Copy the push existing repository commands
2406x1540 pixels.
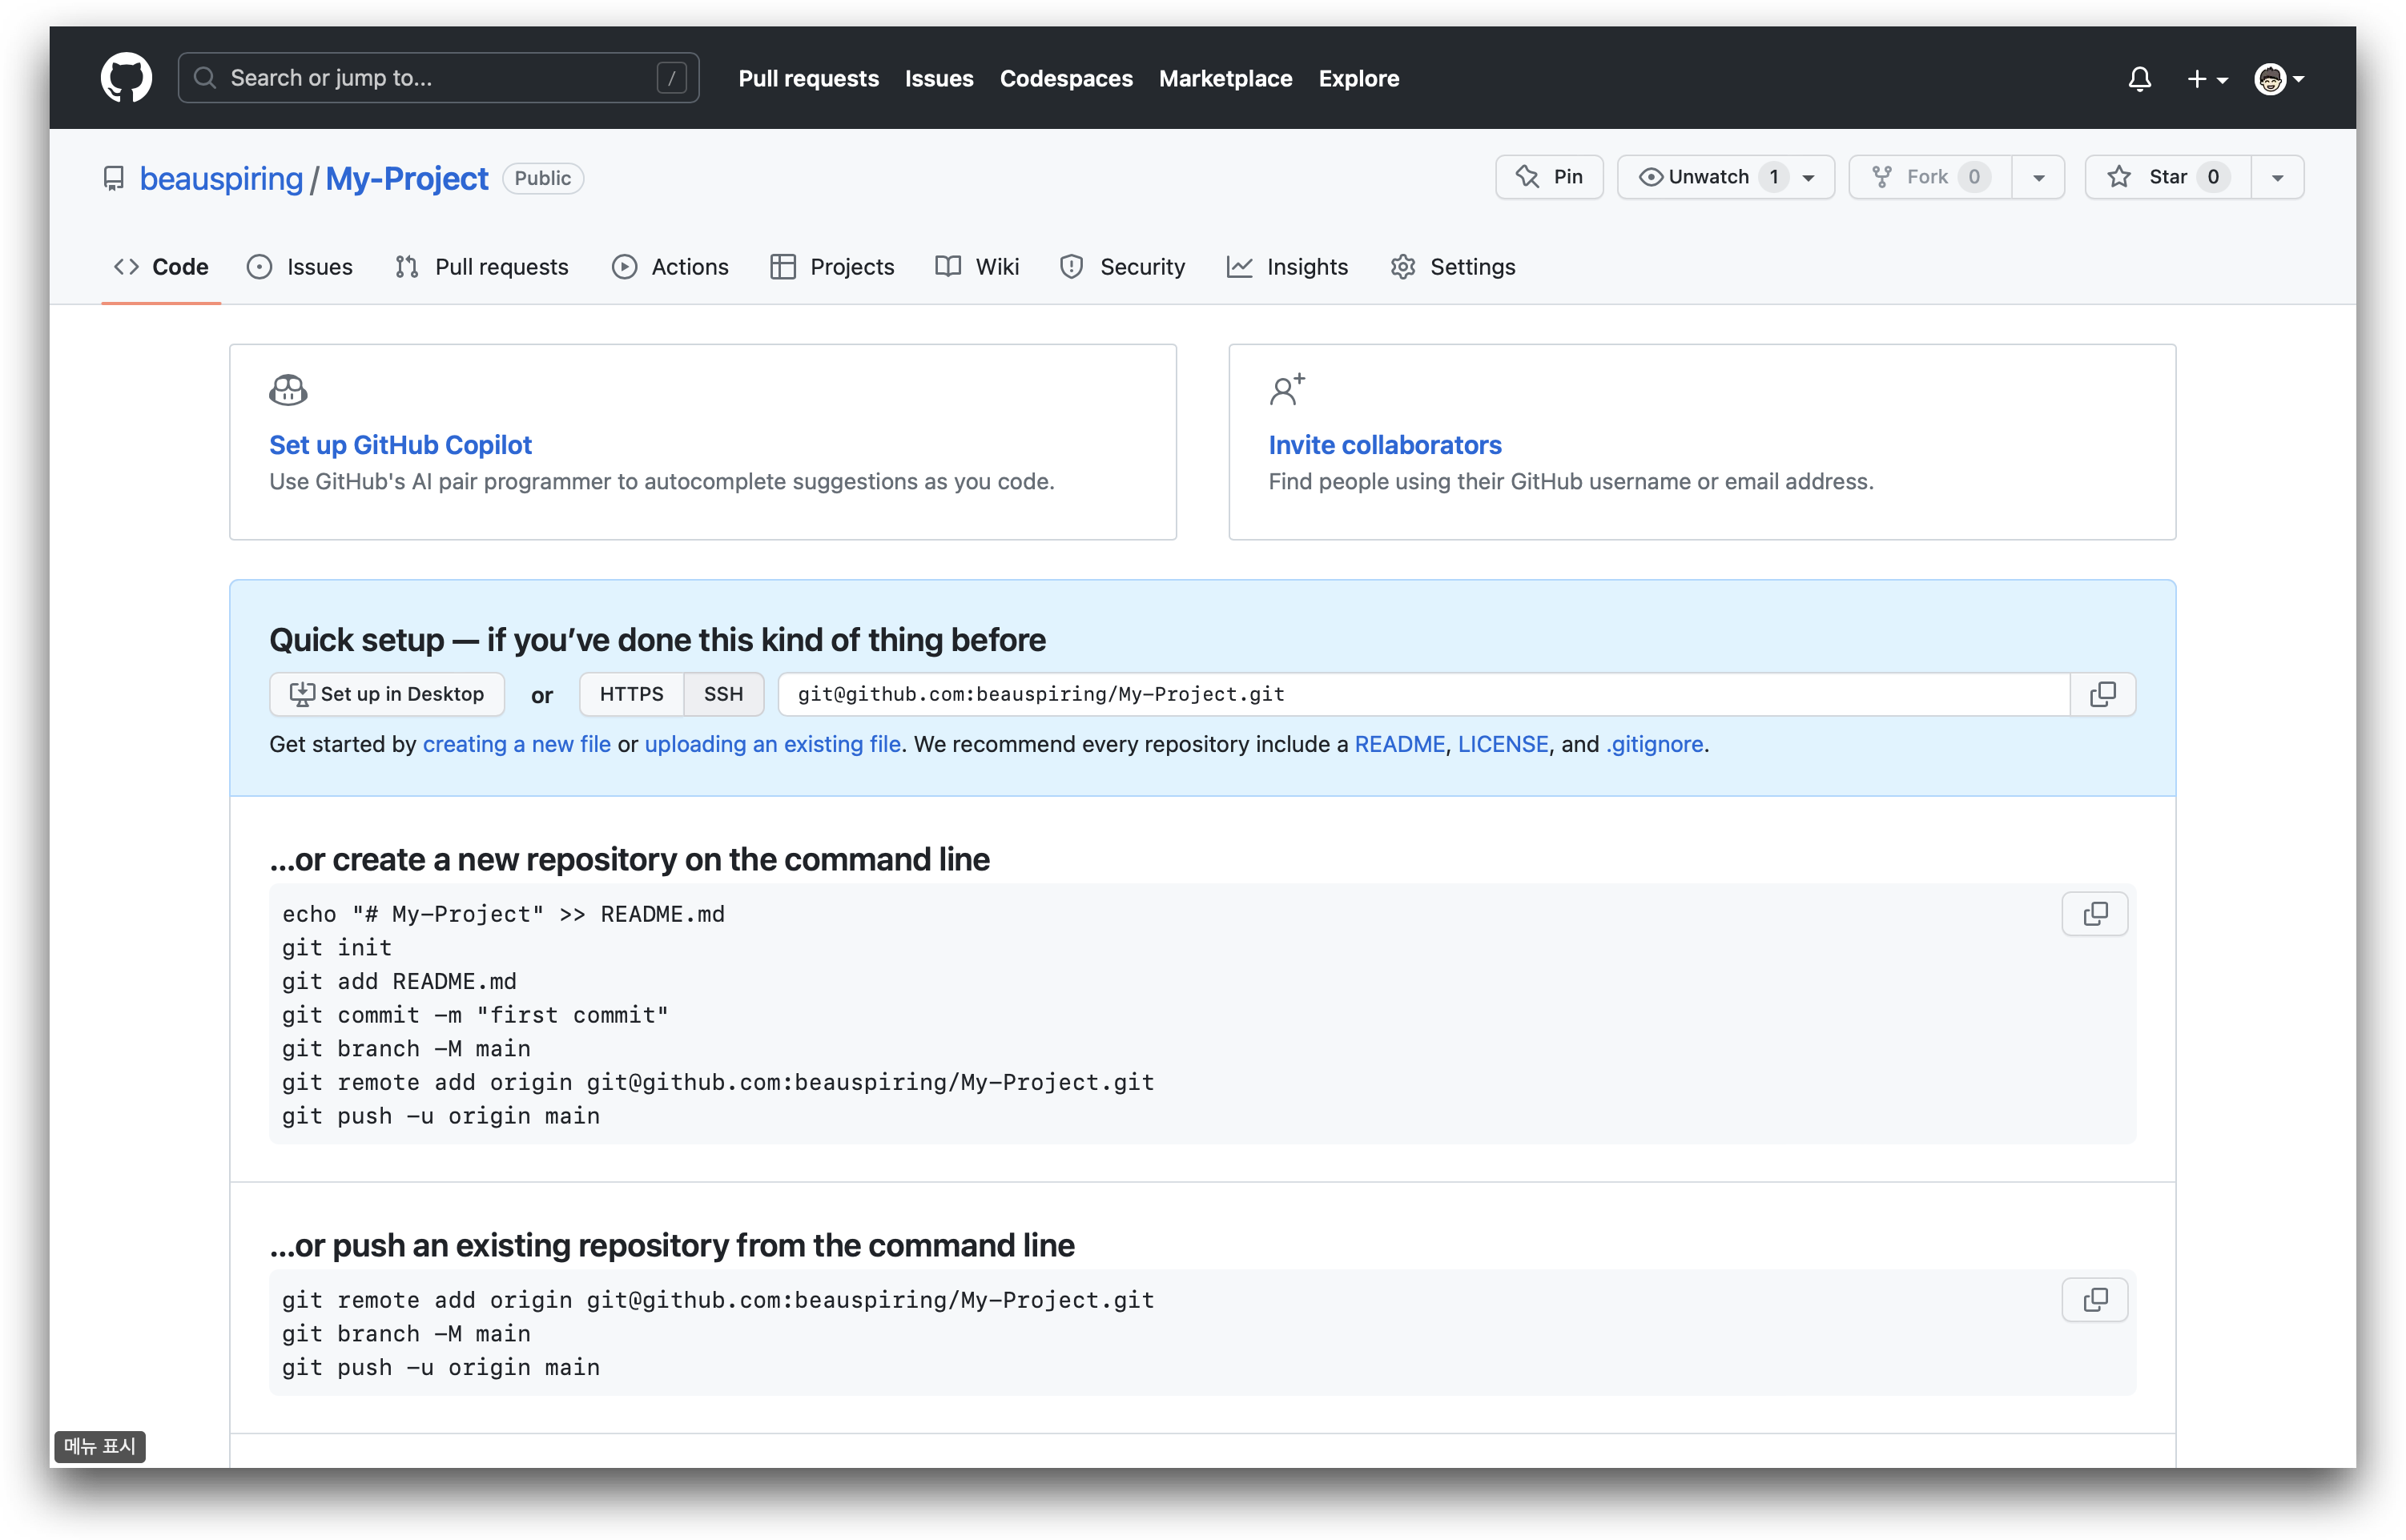click(x=2094, y=1299)
